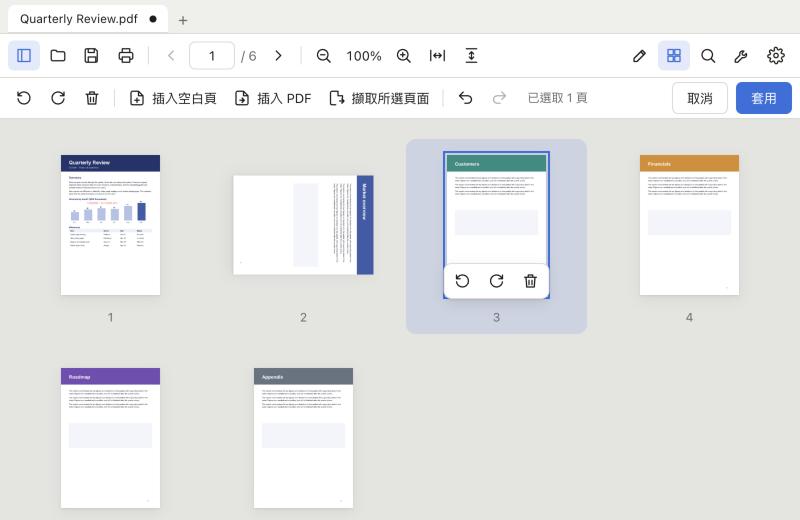Viewport: 800px width, 520px height.
Task: Click 插入 PDF button
Action: pyautogui.click(x=272, y=98)
